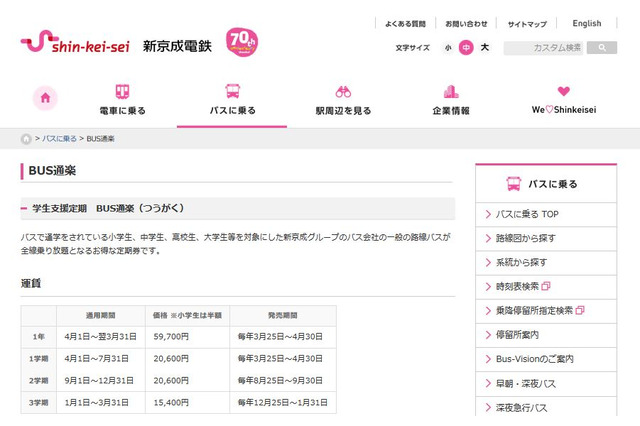Go to home via pink house icon
640x426 pixels.
[x=45, y=98]
